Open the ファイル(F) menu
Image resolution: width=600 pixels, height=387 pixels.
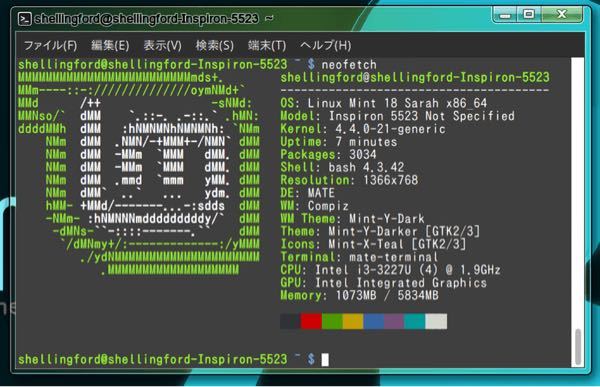coord(51,46)
